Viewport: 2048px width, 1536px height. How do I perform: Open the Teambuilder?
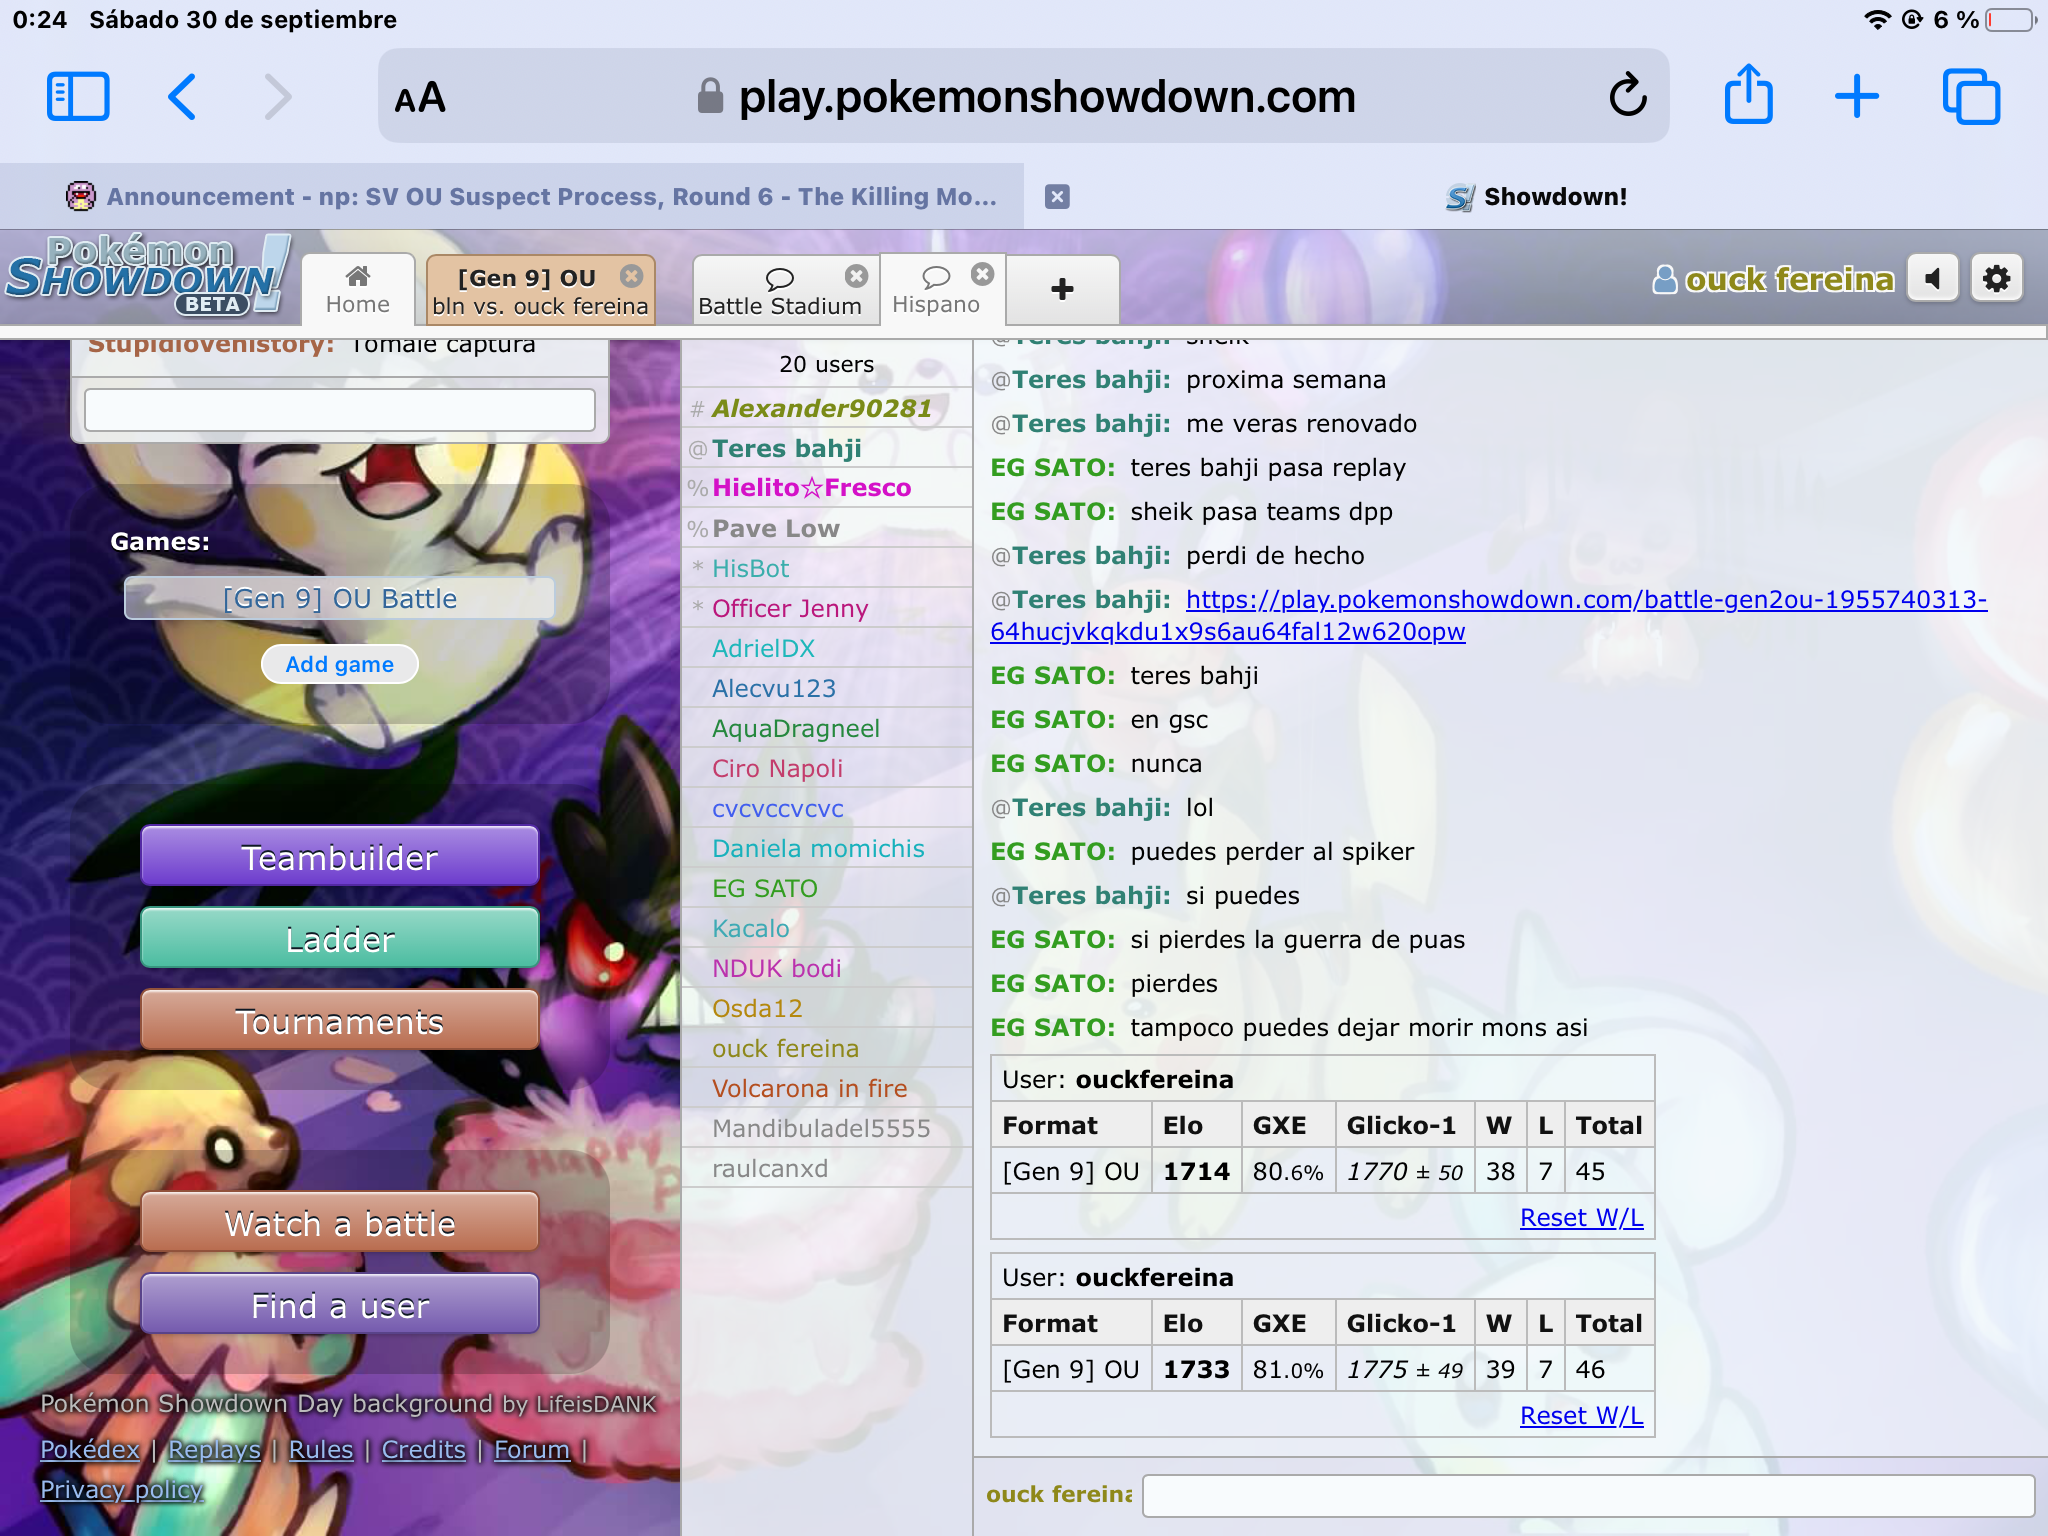[x=340, y=858]
